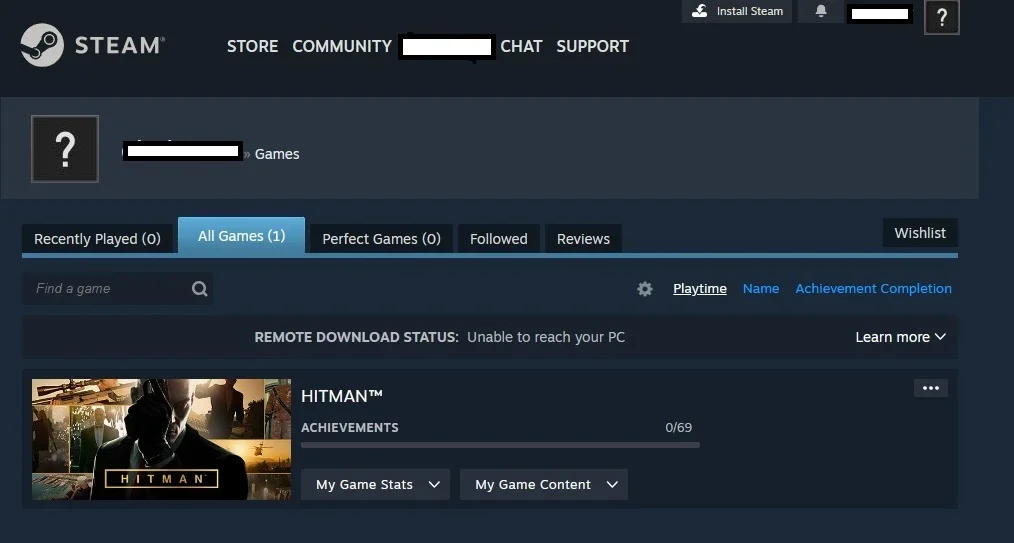This screenshot has width=1014, height=543.
Task: Click the Wishlist button
Action: coord(920,233)
